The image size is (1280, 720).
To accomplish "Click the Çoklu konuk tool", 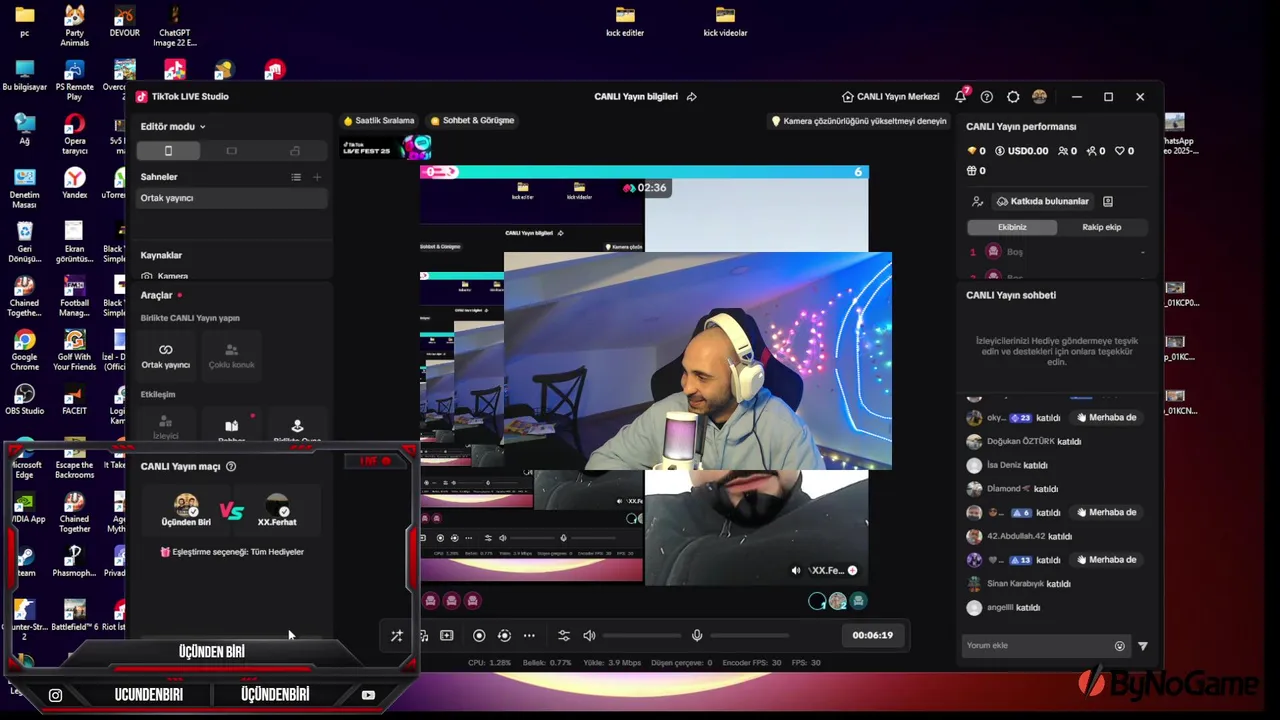I will click(x=231, y=355).
